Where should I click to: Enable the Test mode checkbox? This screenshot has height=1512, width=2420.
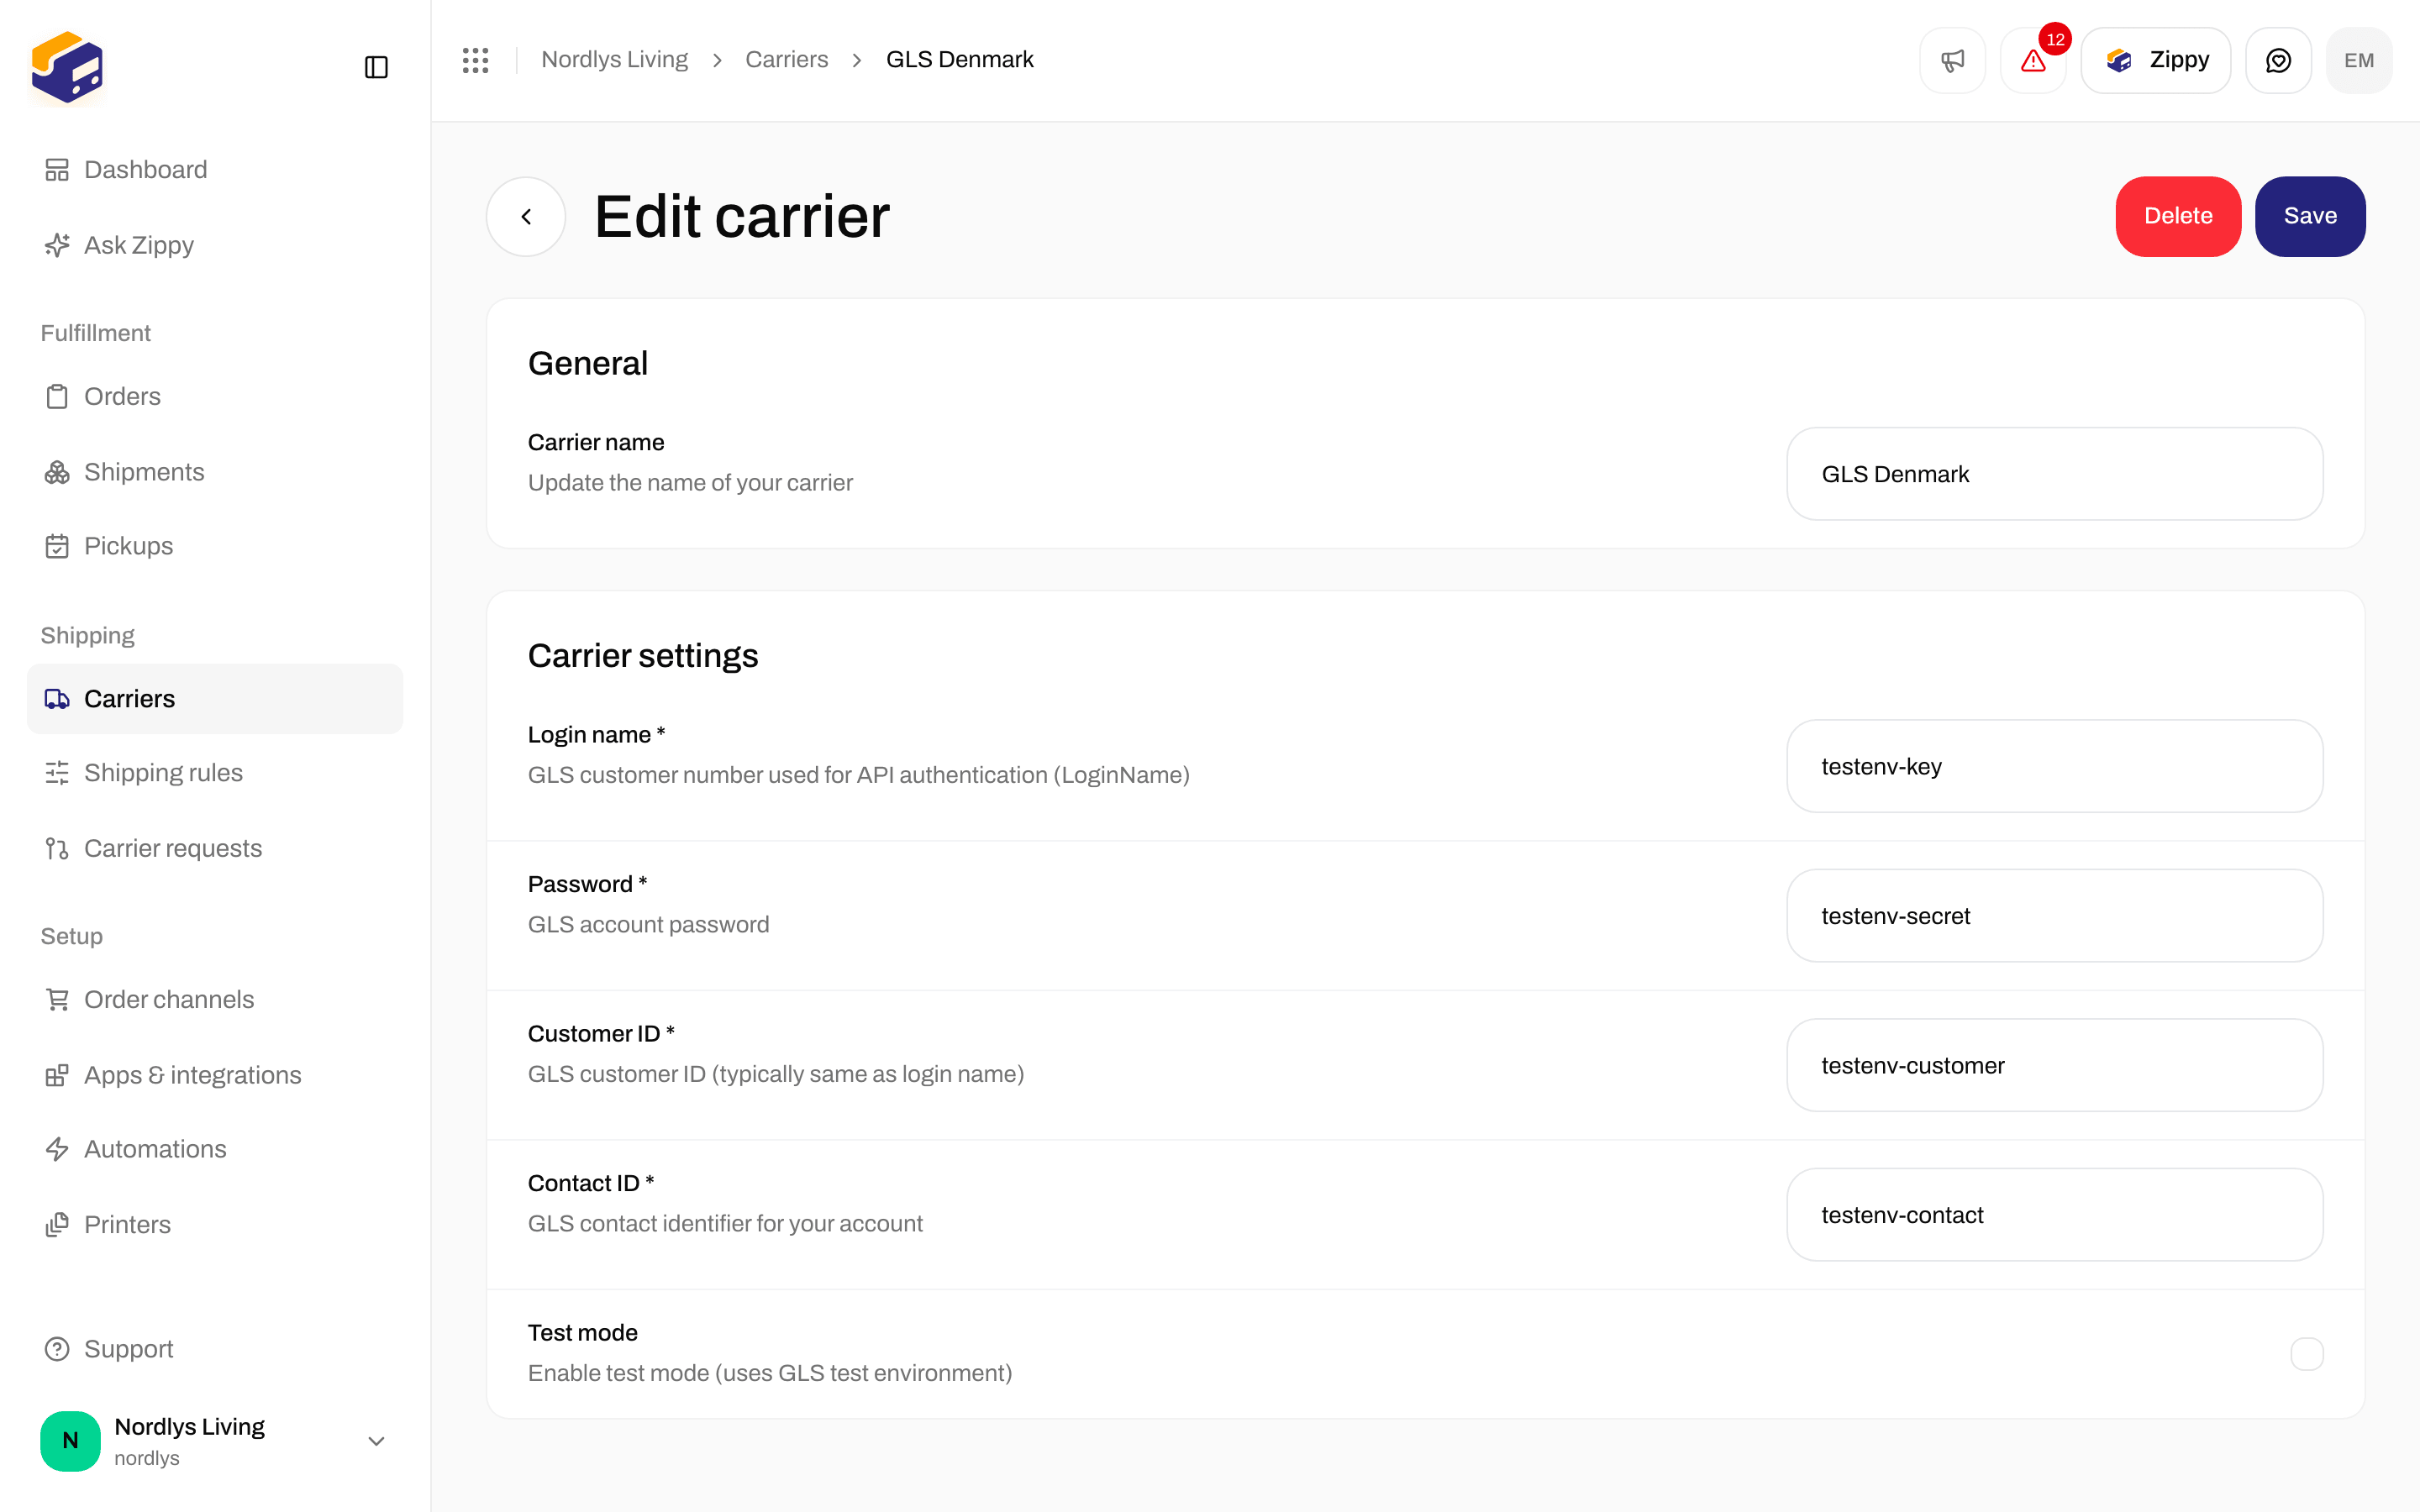(x=2306, y=1354)
